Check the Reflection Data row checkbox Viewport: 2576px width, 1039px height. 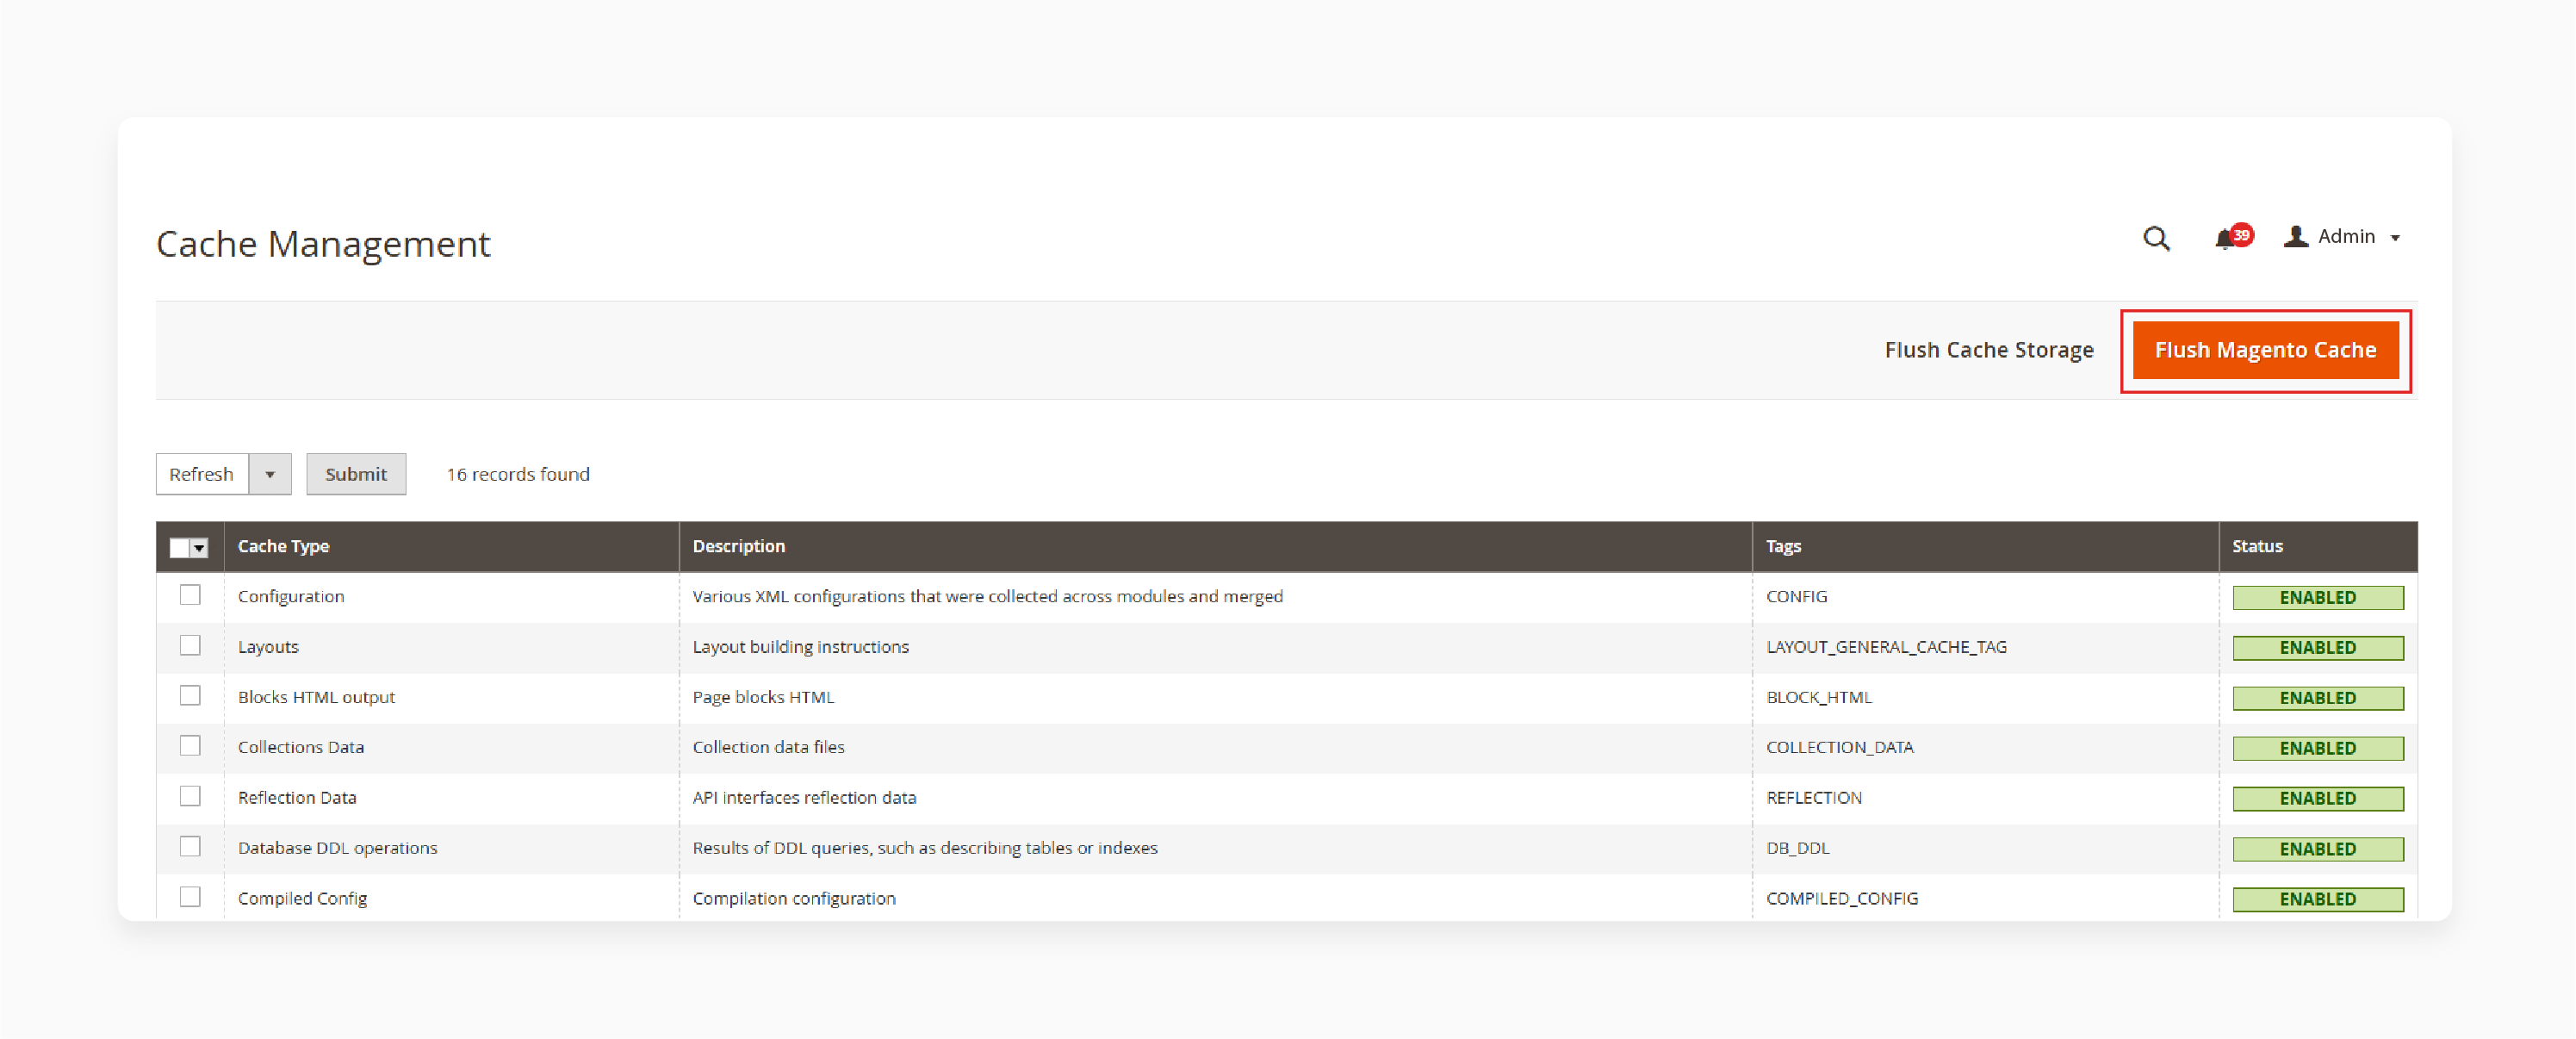[190, 796]
